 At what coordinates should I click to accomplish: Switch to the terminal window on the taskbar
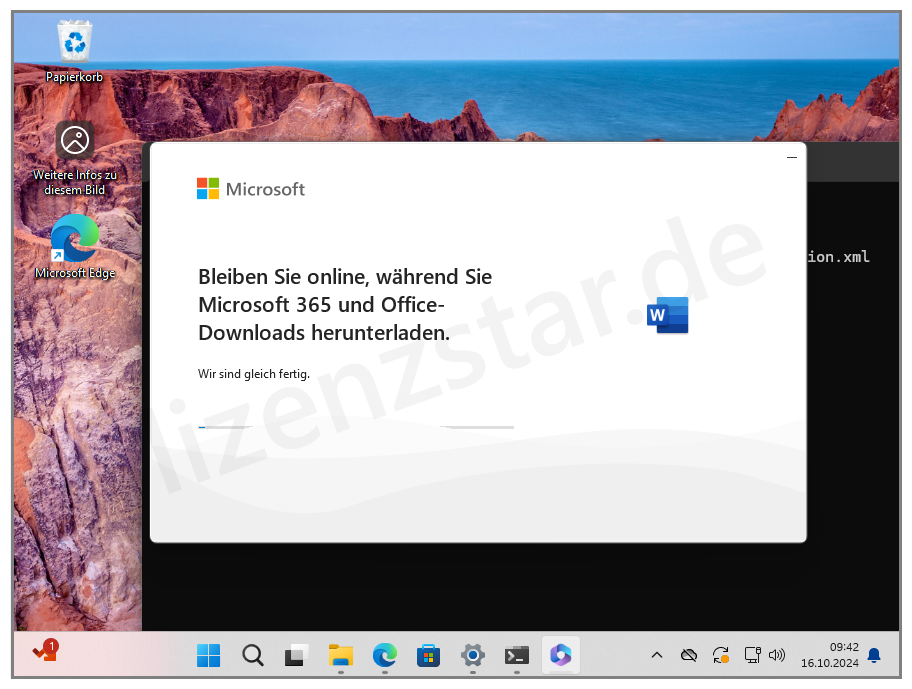tap(516, 656)
